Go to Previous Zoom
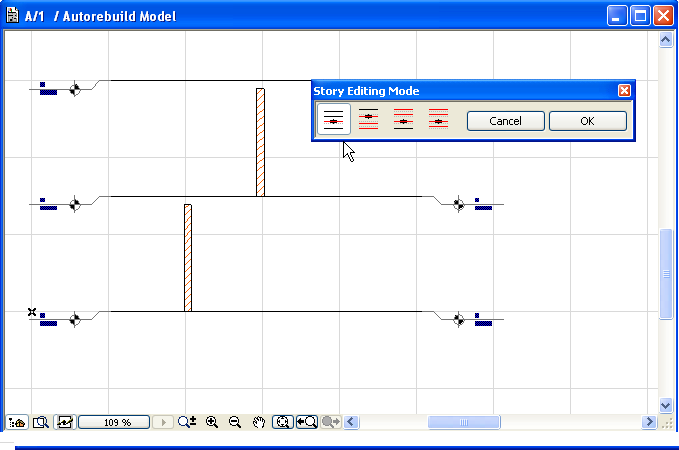This screenshot has height=450, width=679. pos(307,422)
